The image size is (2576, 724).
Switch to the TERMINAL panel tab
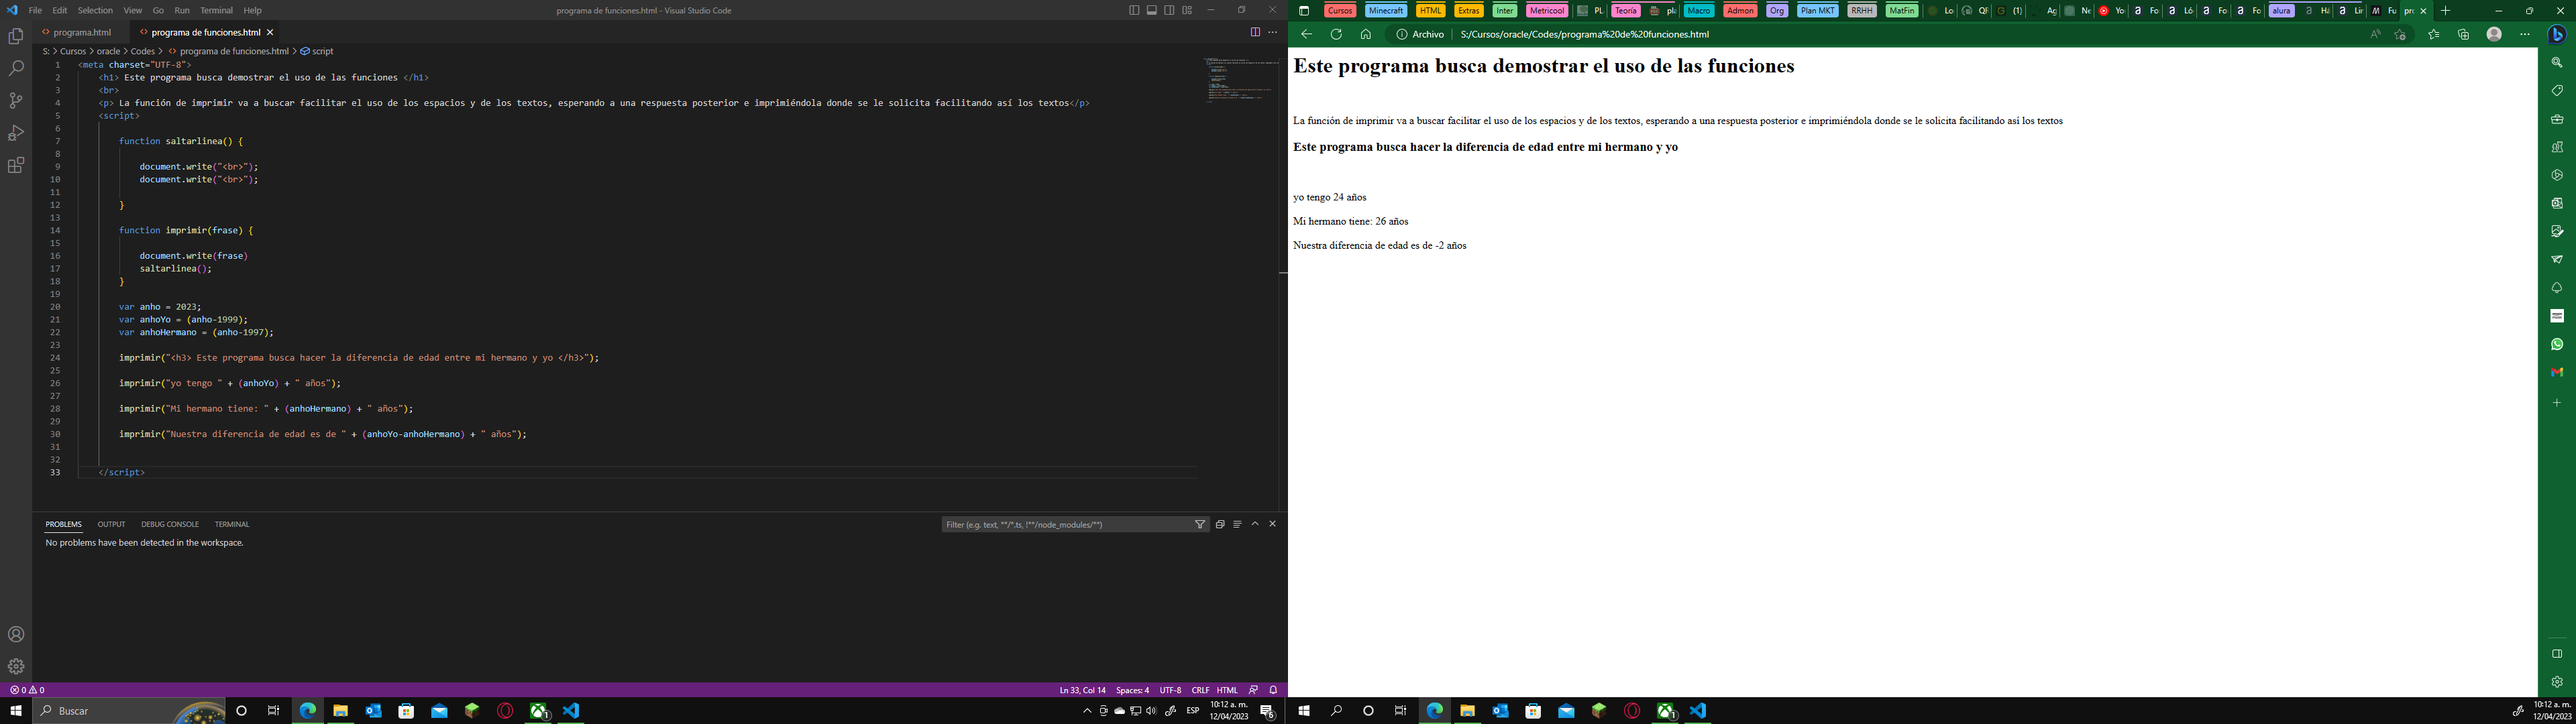(x=232, y=524)
